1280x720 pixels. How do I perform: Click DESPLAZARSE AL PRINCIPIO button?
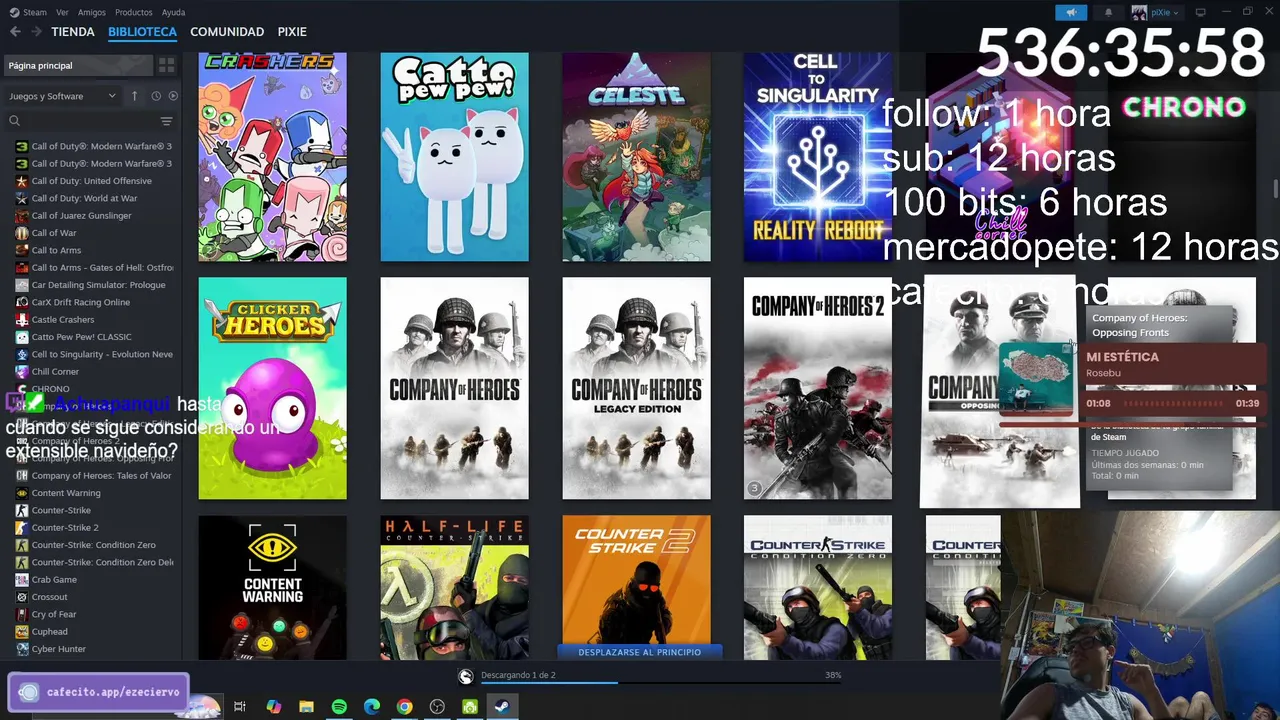[640, 652]
